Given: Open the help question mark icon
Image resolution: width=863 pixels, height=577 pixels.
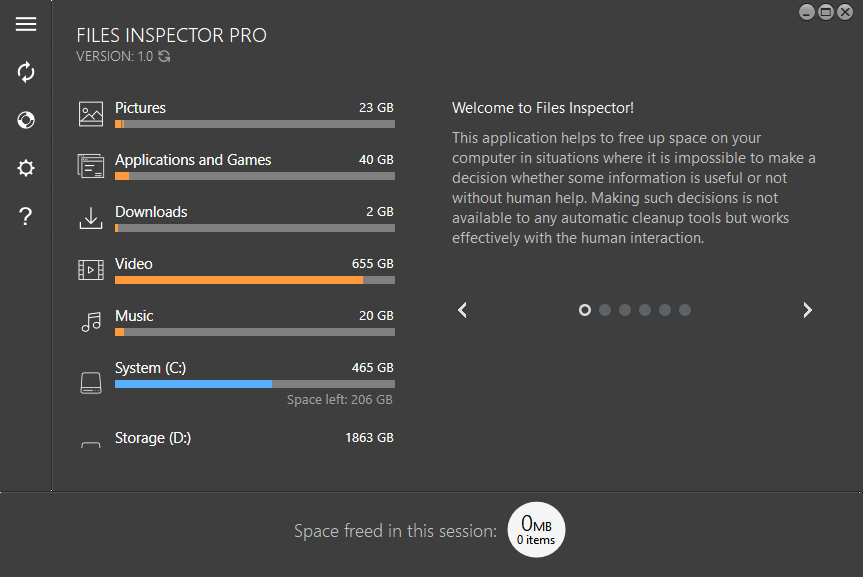Looking at the screenshot, I should [26, 217].
